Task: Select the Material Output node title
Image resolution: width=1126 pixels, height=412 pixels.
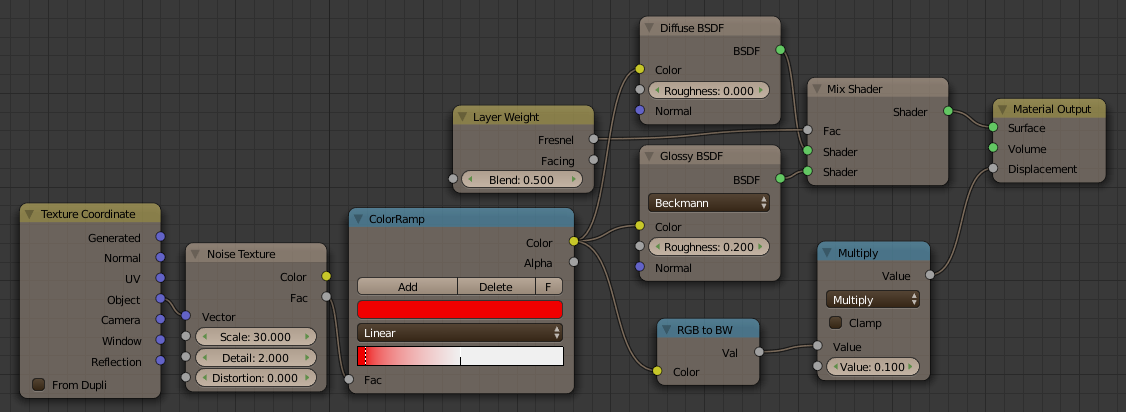Action: coord(1052,109)
